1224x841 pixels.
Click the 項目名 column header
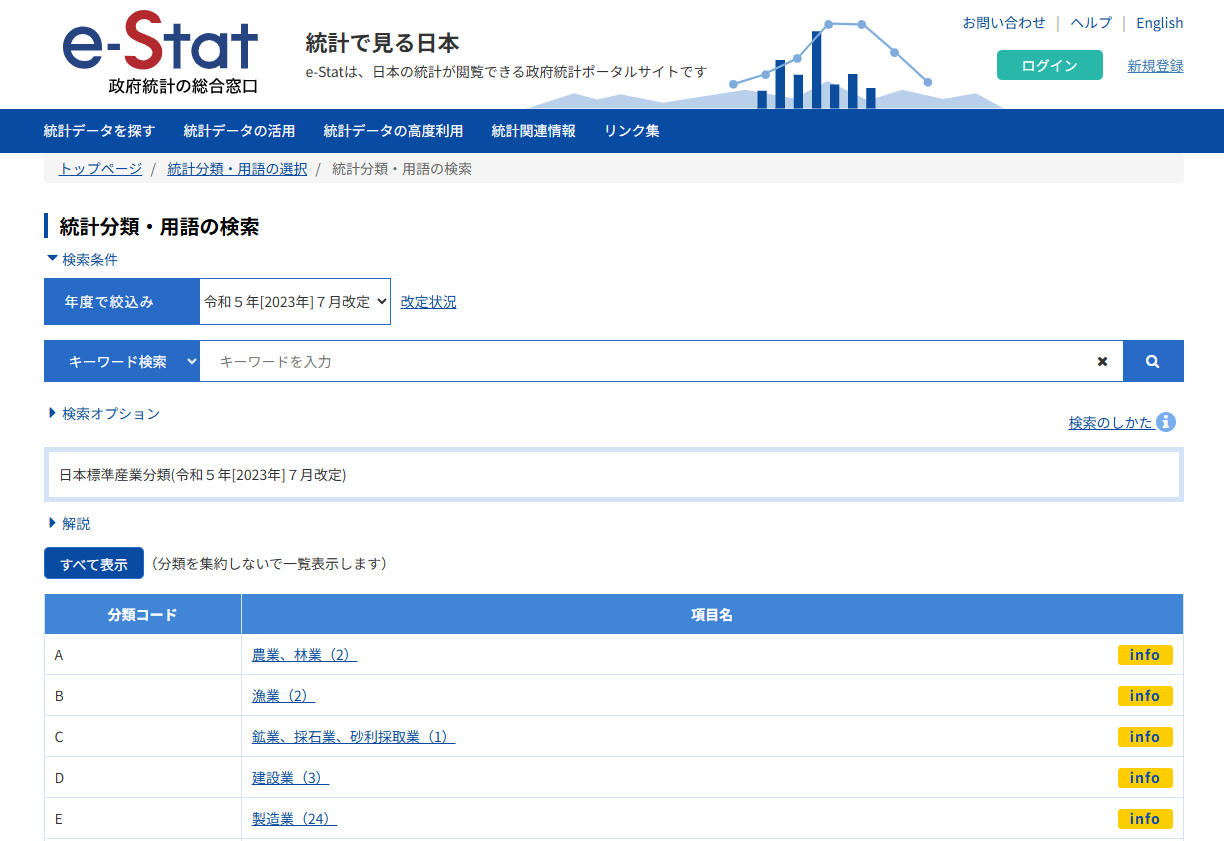click(x=712, y=615)
